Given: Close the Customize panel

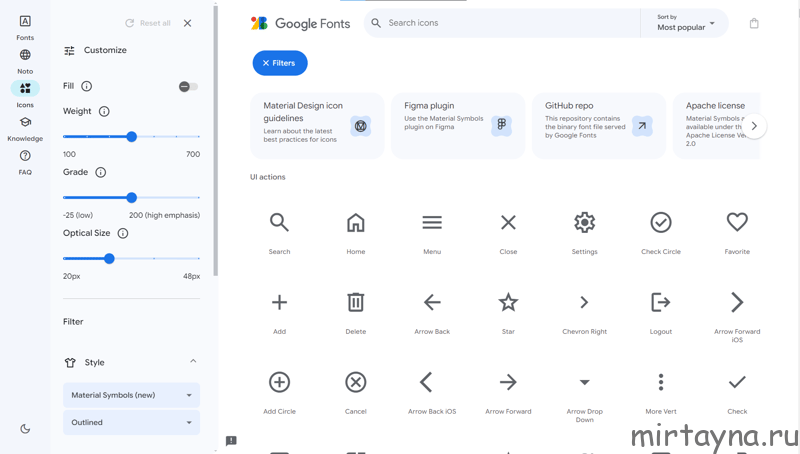Looking at the screenshot, I should pyautogui.click(x=188, y=23).
